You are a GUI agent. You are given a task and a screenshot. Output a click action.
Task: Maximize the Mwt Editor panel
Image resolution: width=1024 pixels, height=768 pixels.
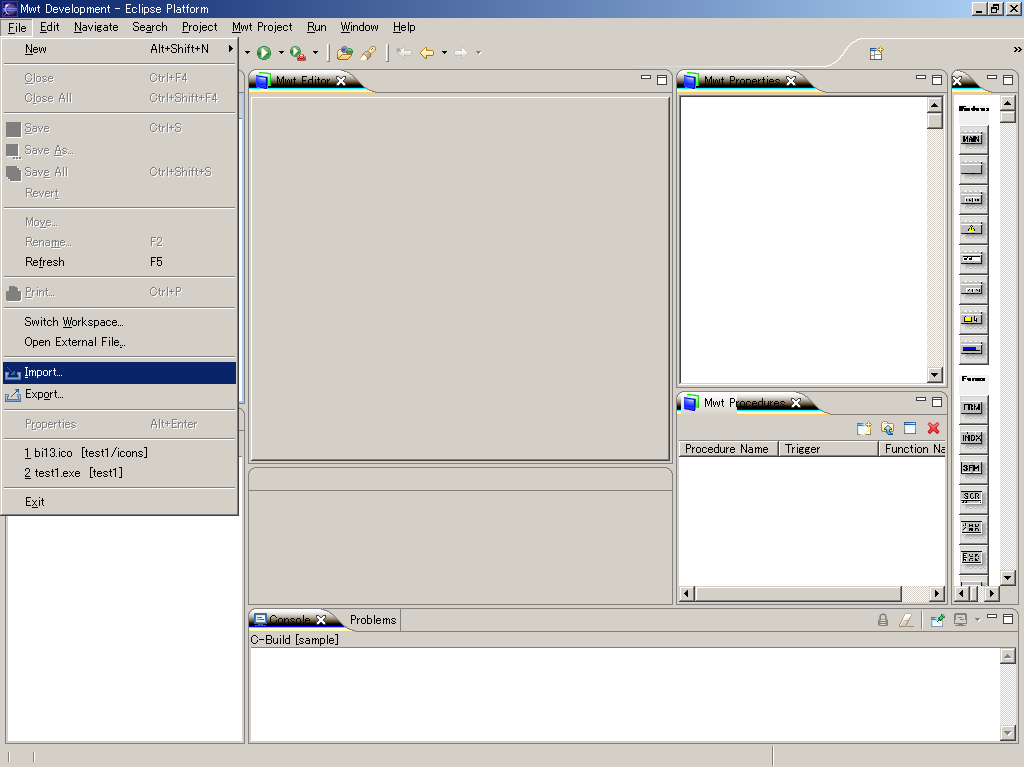pyautogui.click(x=662, y=80)
